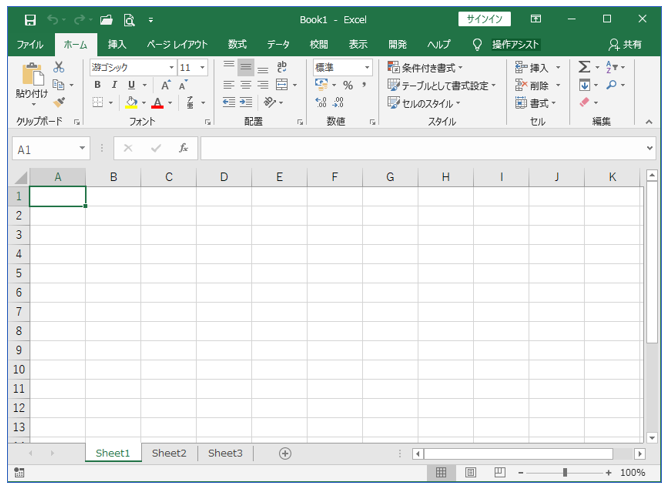
Task: Open font name 游ゴシック dropdown
Action: point(171,67)
